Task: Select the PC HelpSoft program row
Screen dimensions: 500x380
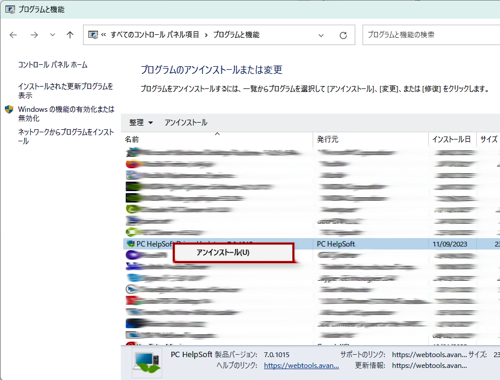Action: pos(311,244)
